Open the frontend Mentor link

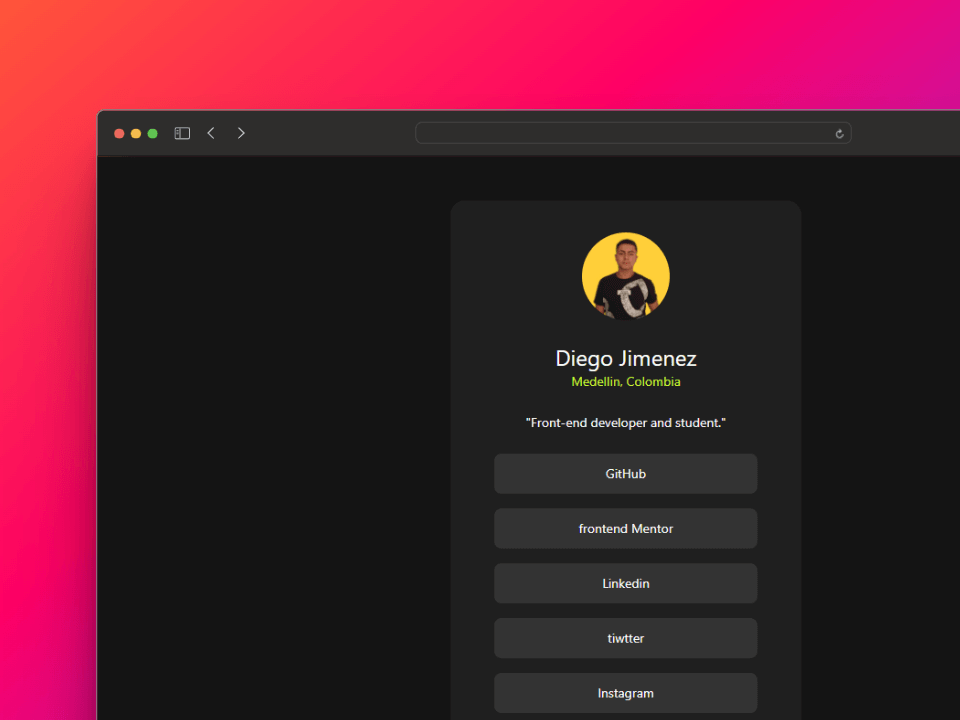pyautogui.click(x=626, y=529)
